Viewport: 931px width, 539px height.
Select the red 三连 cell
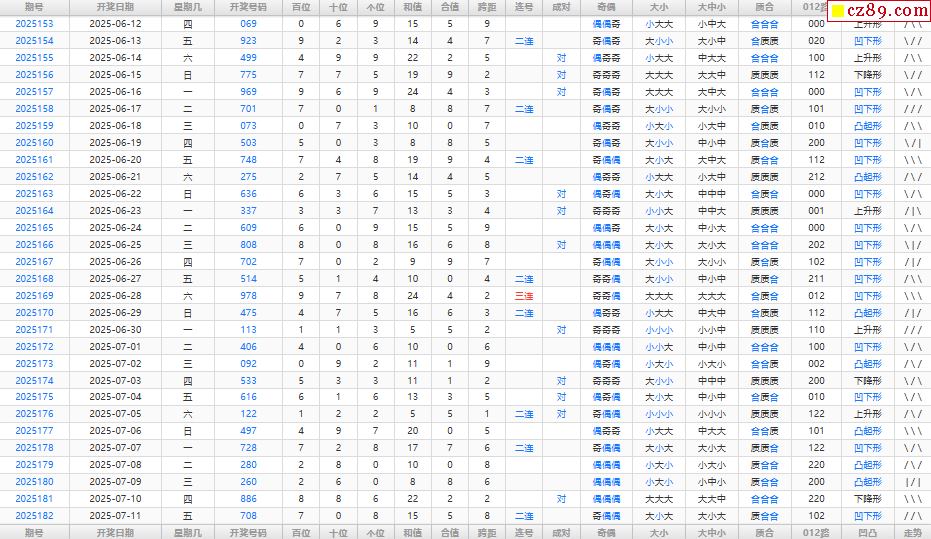[x=524, y=296]
